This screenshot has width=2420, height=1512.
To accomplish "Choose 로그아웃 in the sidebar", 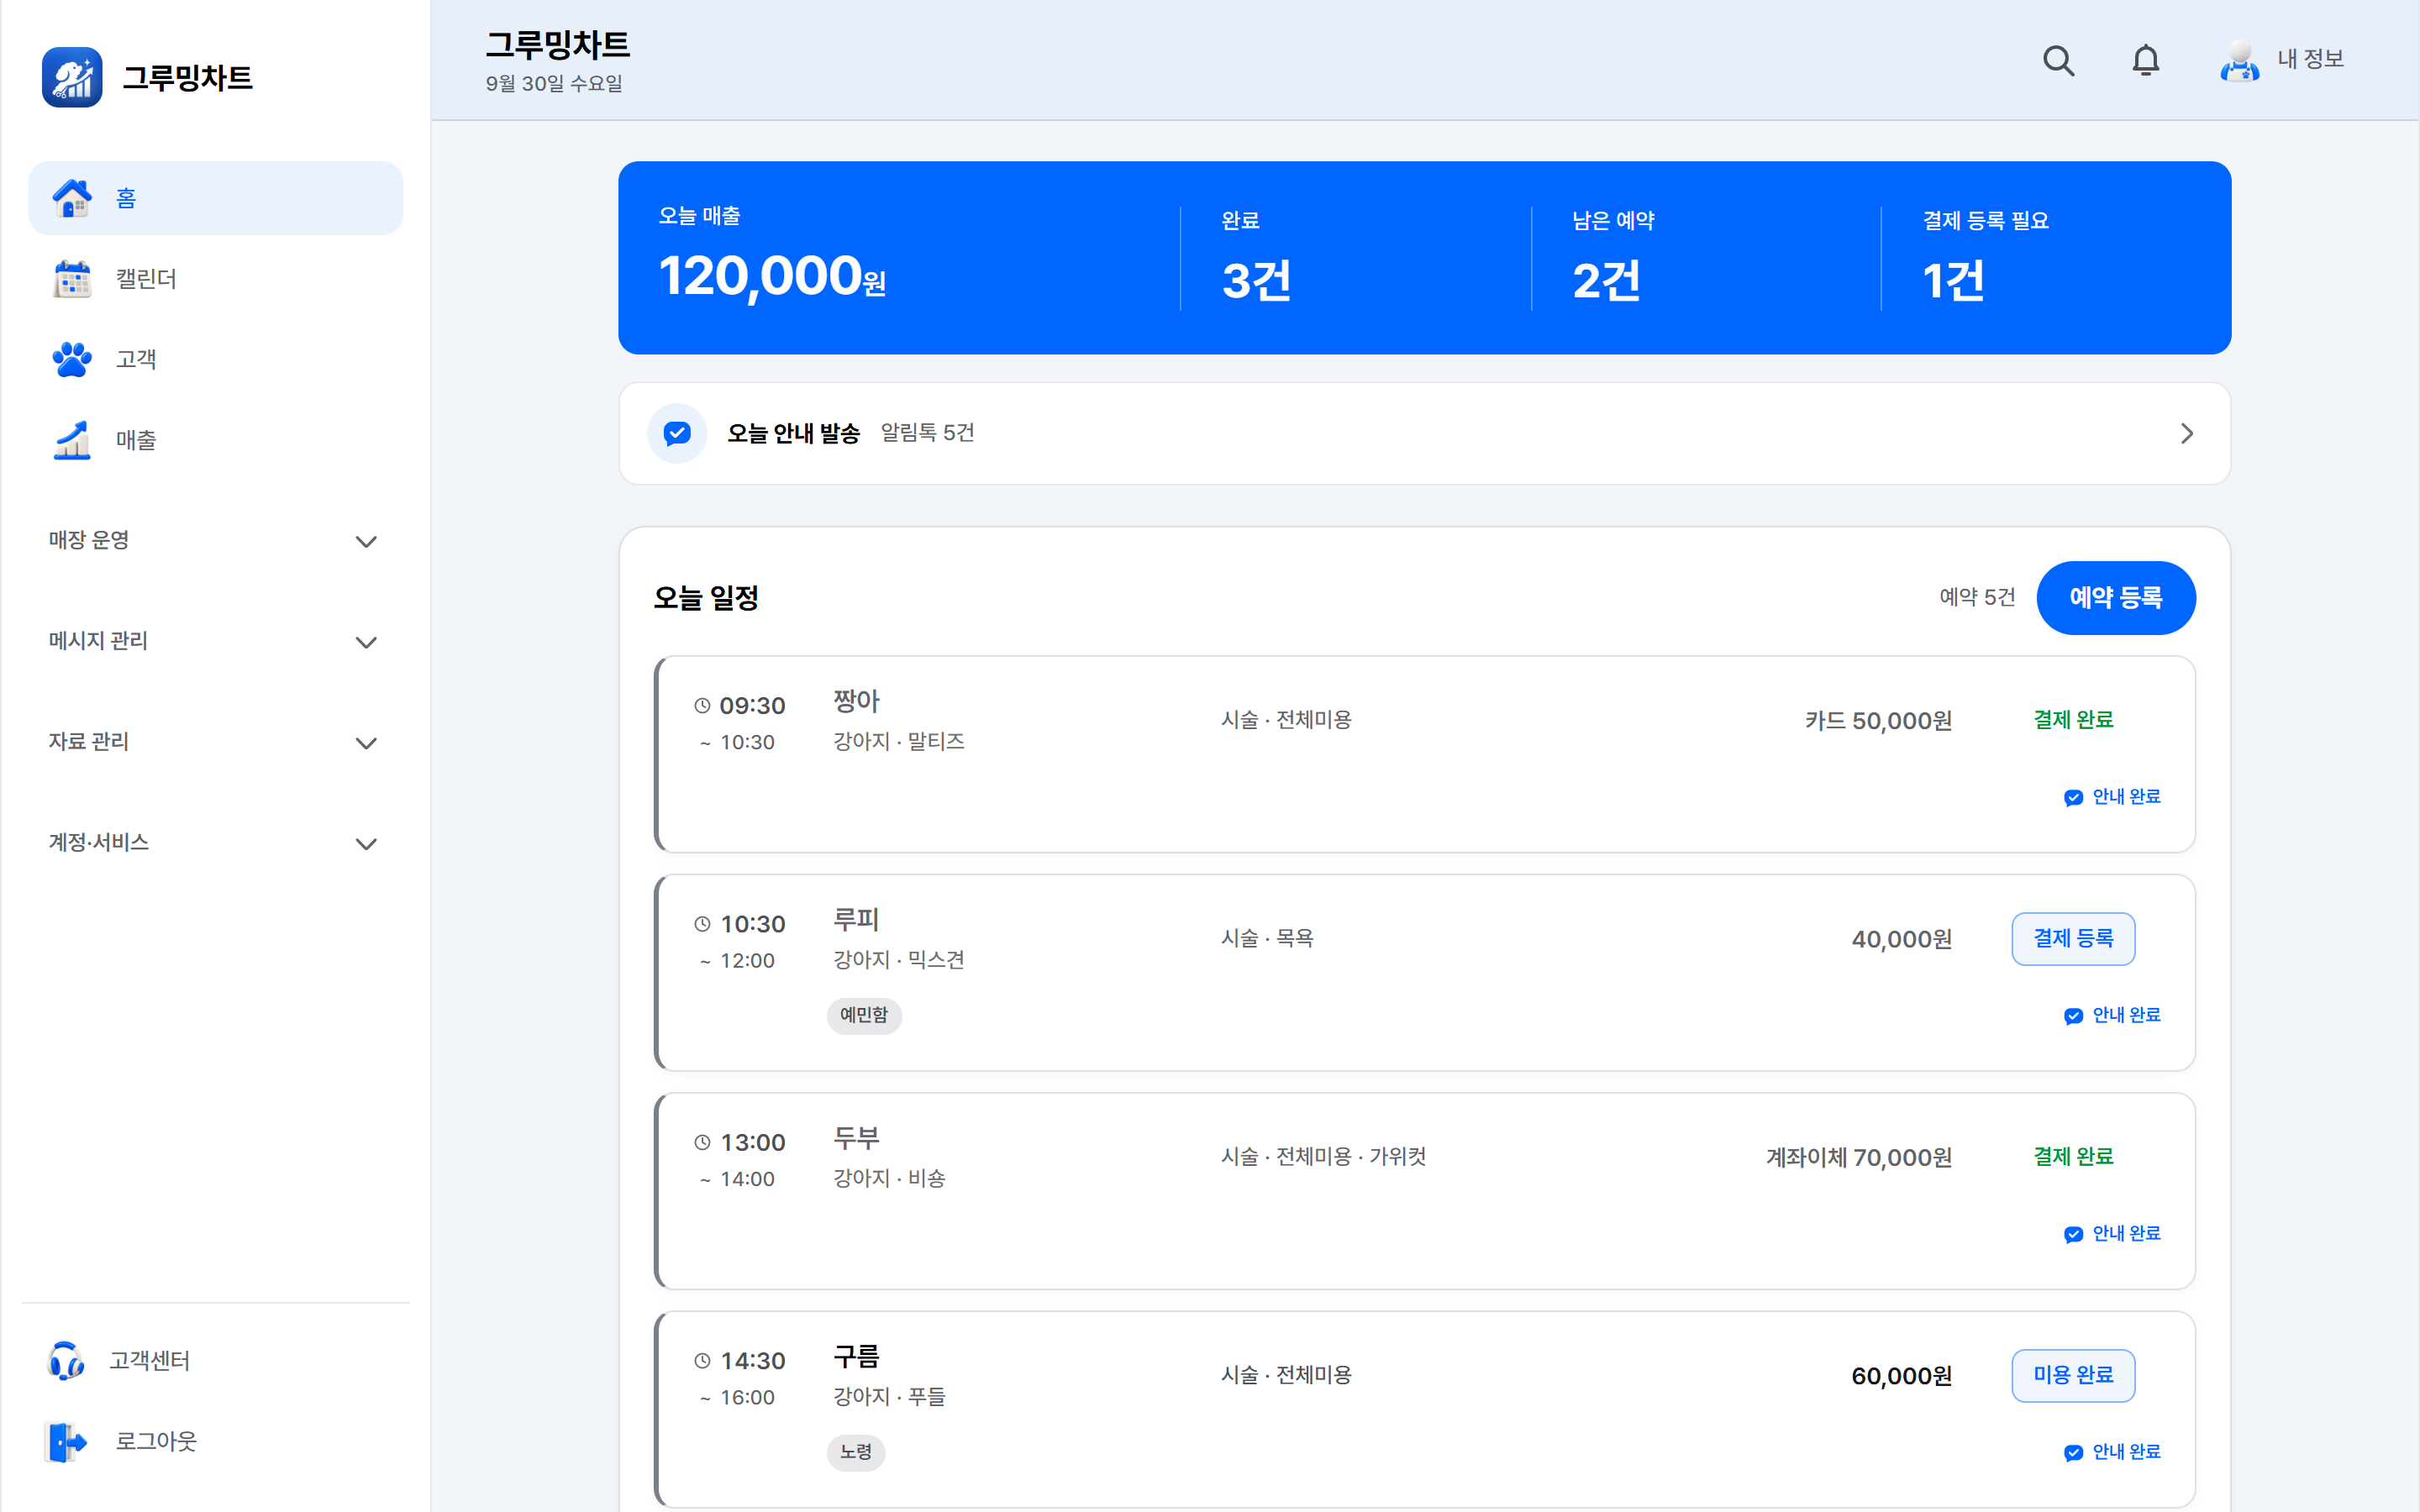I will (x=215, y=1441).
